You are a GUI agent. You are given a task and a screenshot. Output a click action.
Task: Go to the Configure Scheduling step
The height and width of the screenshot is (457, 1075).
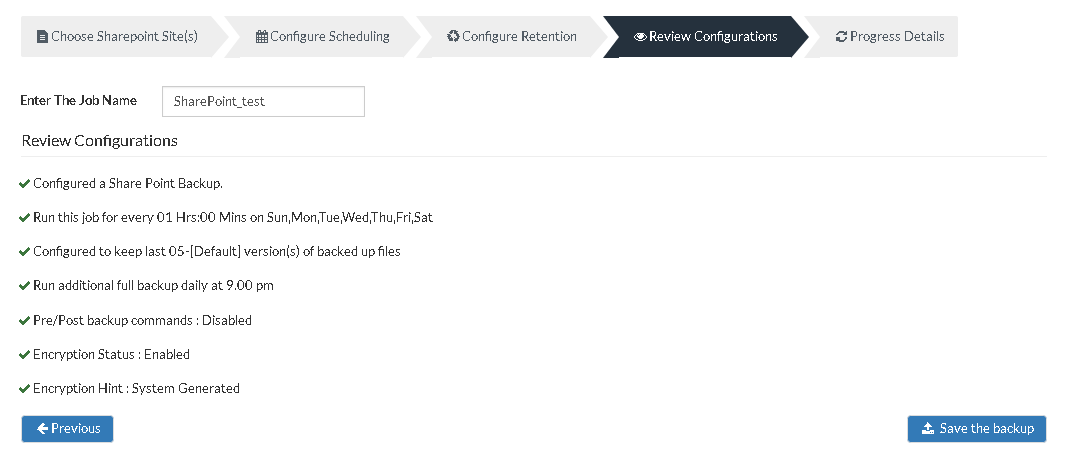pyautogui.click(x=322, y=36)
